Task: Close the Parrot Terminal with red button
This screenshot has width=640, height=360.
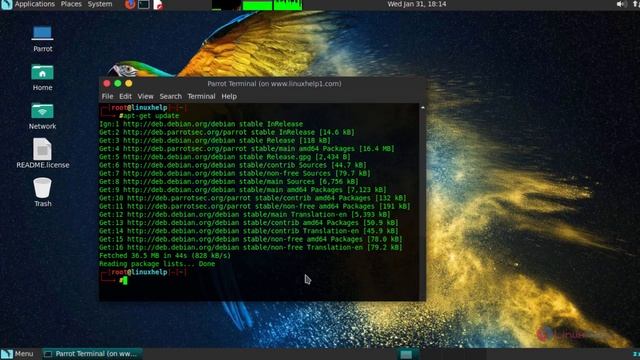Action: coord(107,83)
